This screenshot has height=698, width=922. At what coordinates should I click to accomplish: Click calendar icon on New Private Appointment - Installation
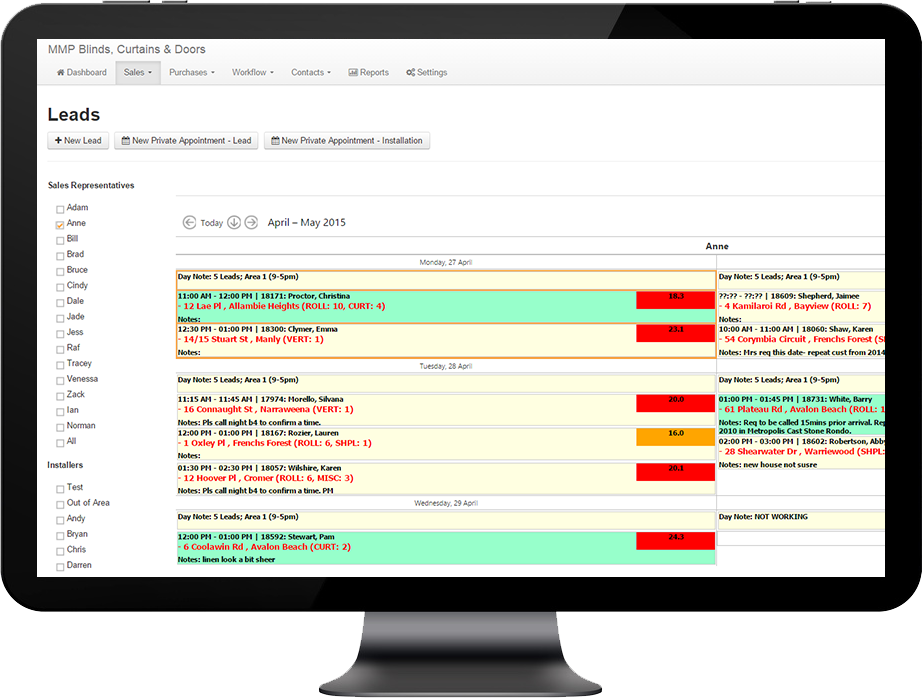pos(273,141)
